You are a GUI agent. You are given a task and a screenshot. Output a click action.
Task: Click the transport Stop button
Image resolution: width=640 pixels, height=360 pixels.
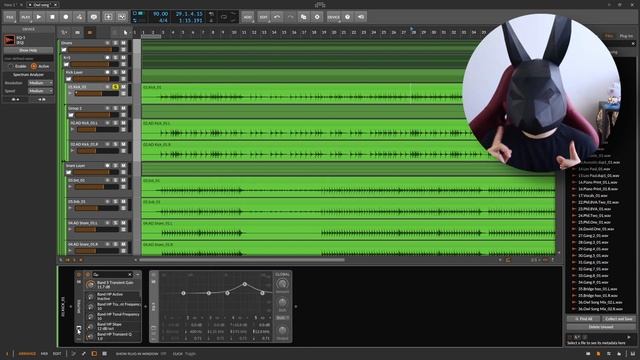tap(52, 17)
